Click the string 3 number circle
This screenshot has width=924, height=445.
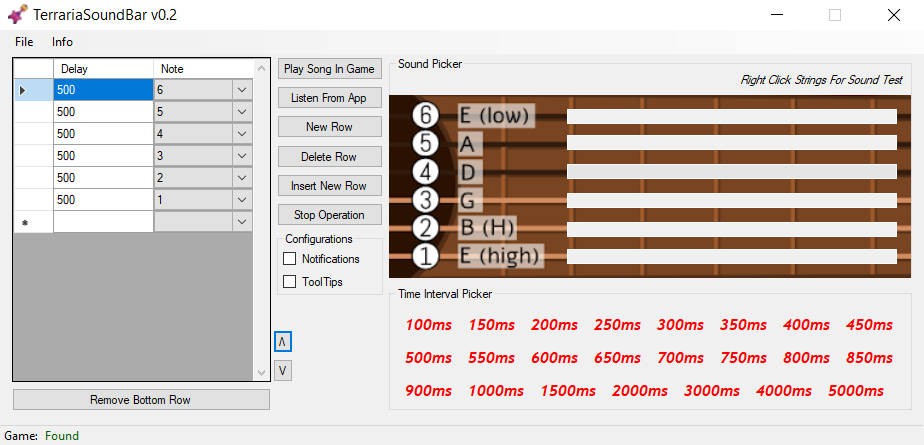pyautogui.click(x=425, y=200)
